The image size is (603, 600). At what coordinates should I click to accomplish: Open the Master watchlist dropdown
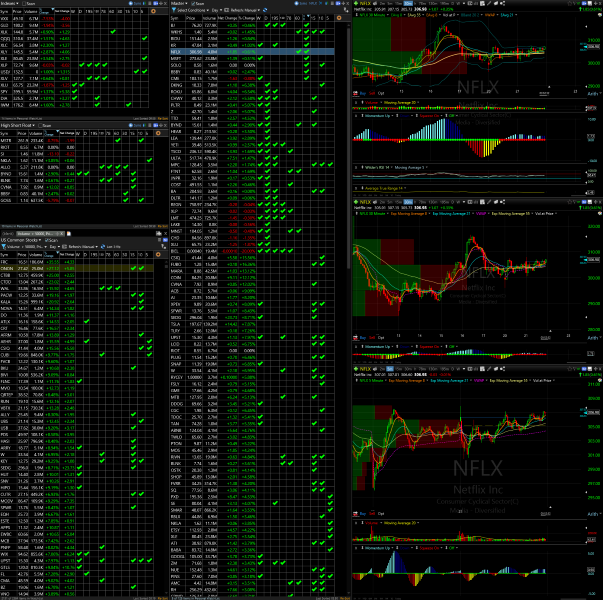[179, 3]
